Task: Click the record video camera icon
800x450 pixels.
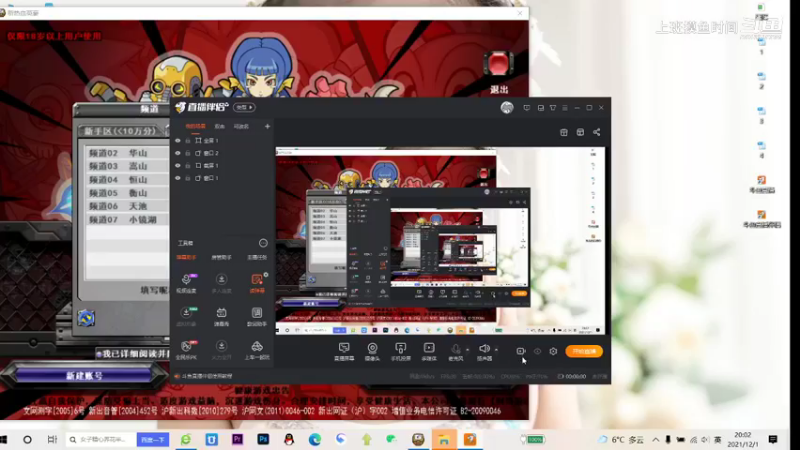Action: coord(520,351)
